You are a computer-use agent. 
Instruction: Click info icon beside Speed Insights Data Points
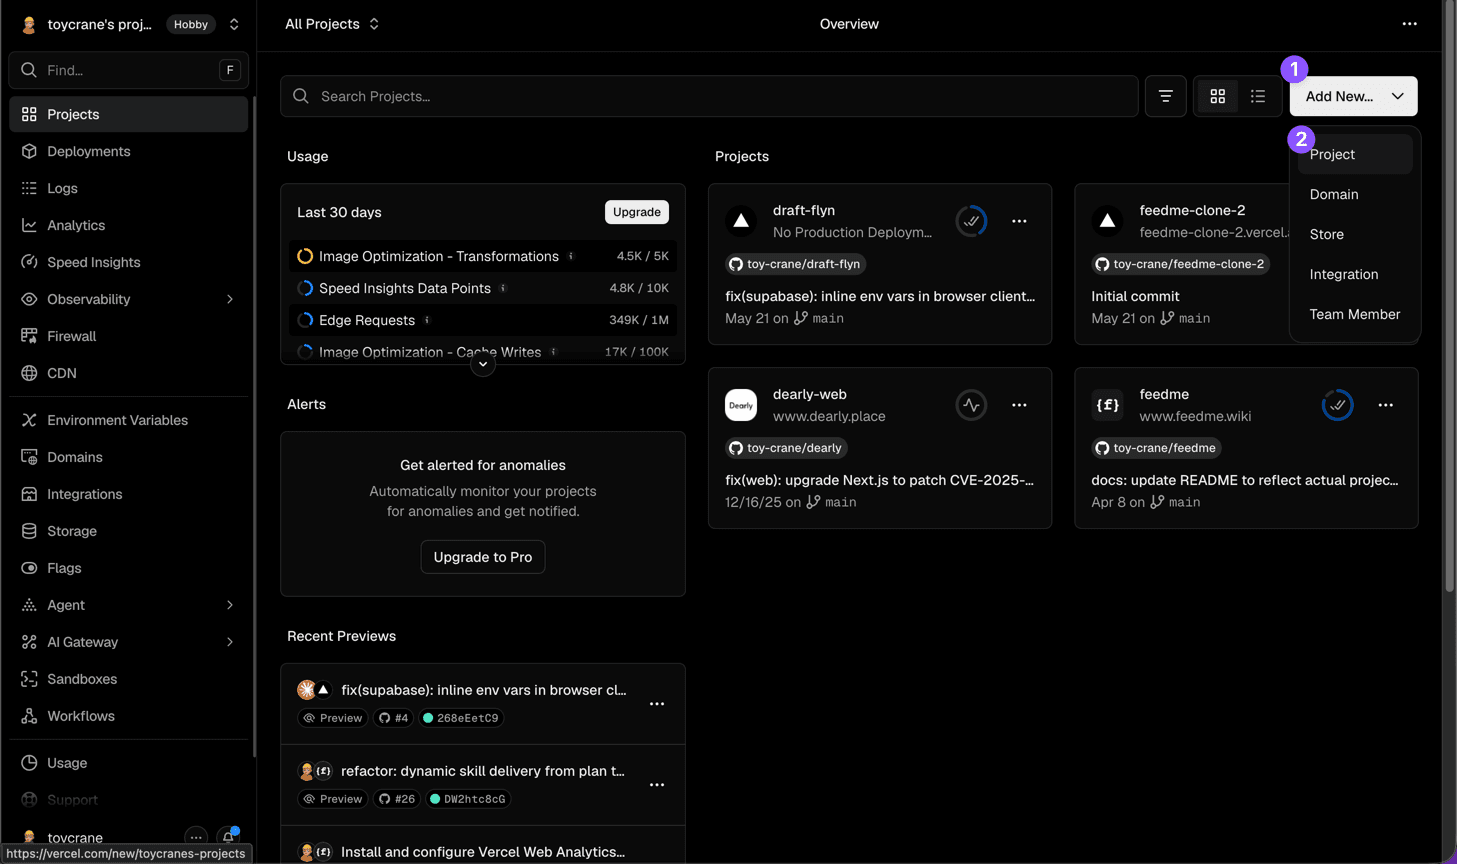(x=503, y=288)
